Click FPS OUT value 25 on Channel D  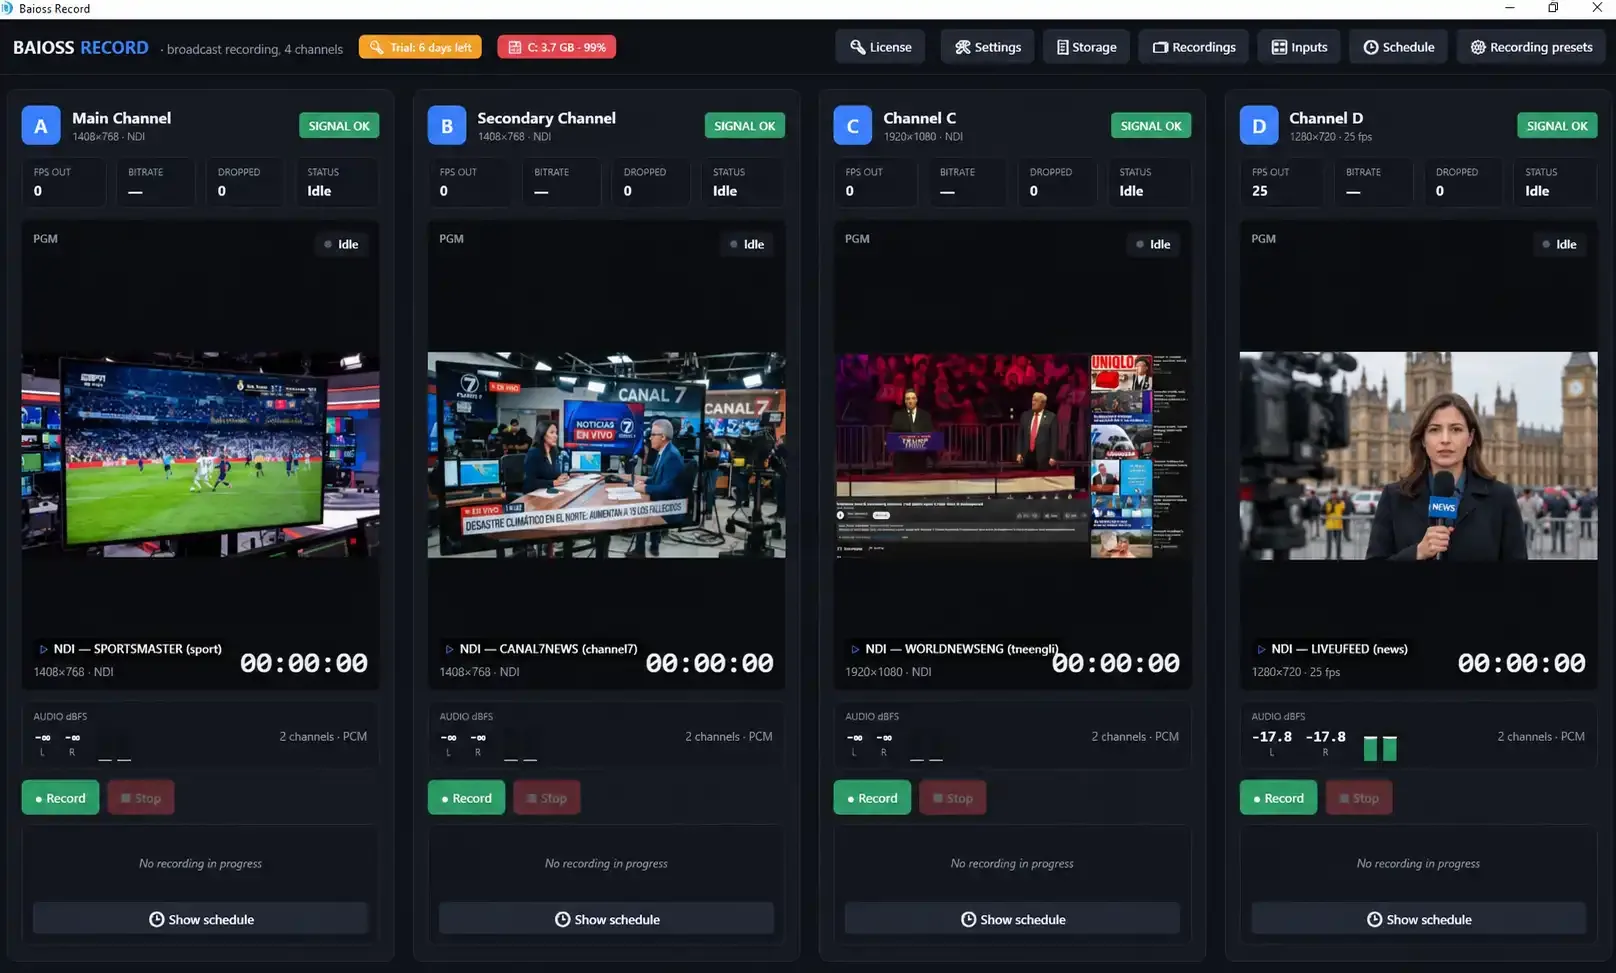coord(1260,191)
